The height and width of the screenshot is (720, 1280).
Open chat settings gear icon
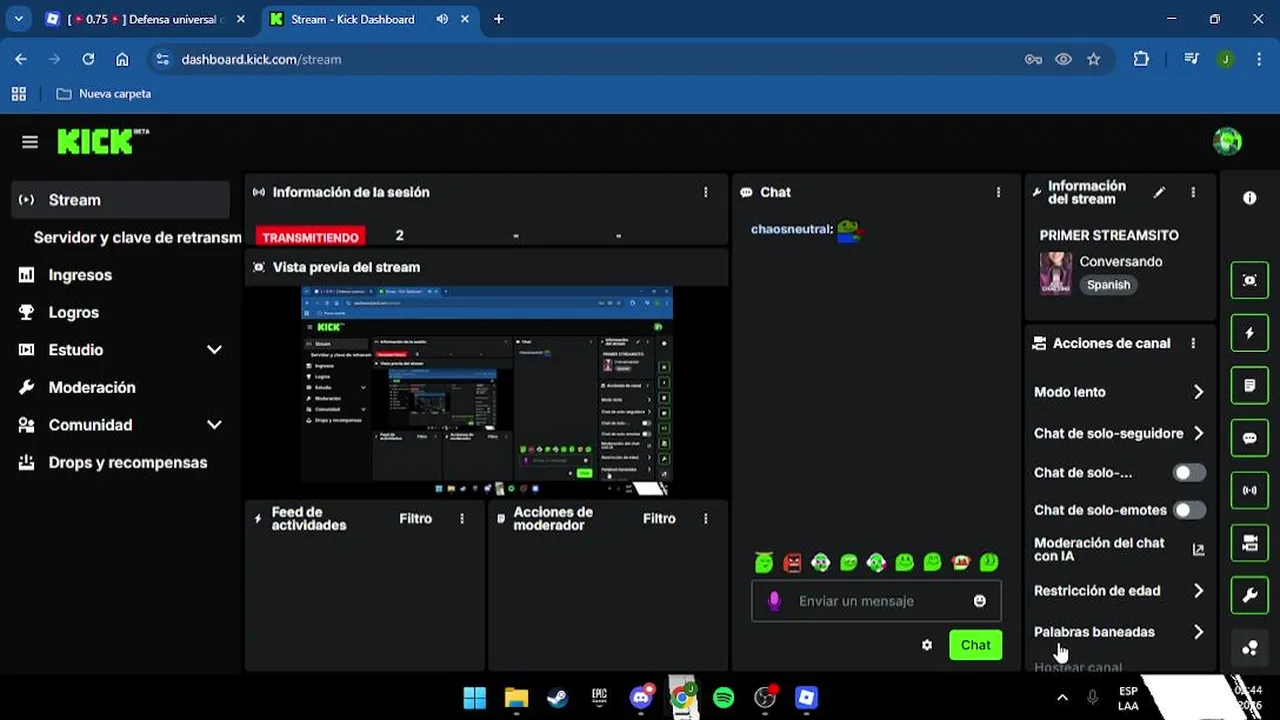tap(927, 645)
